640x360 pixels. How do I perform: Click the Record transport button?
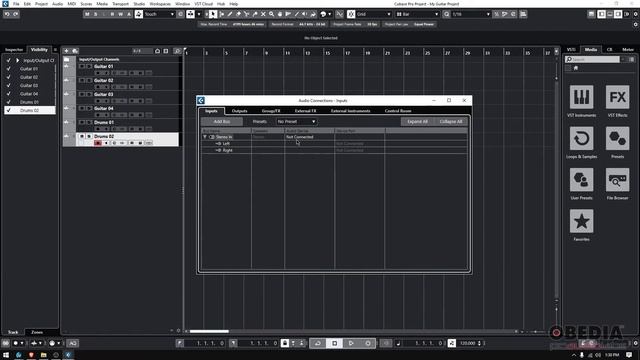tap(368, 343)
